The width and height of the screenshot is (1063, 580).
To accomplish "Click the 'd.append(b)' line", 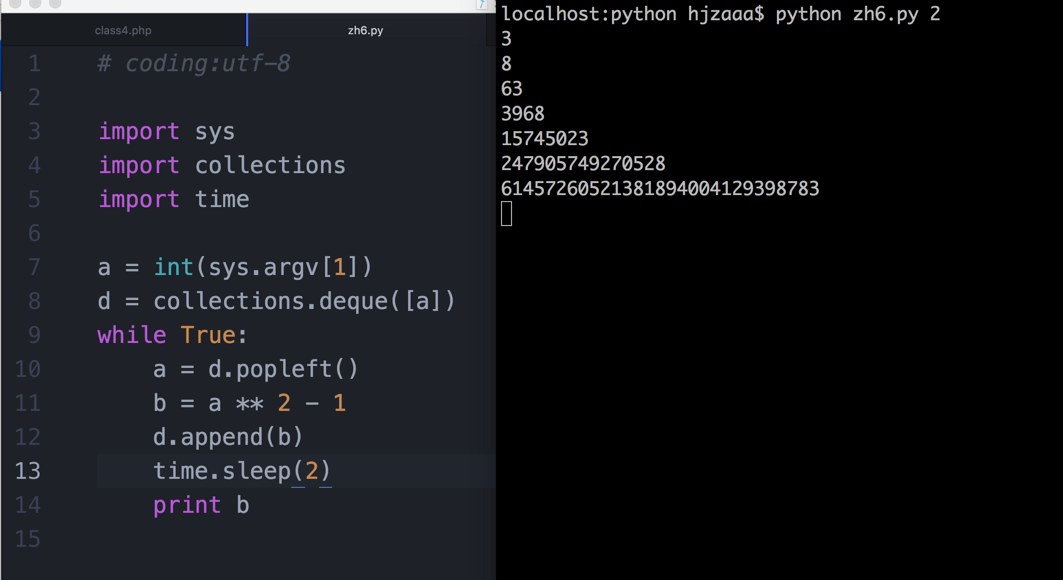I will tap(228, 437).
